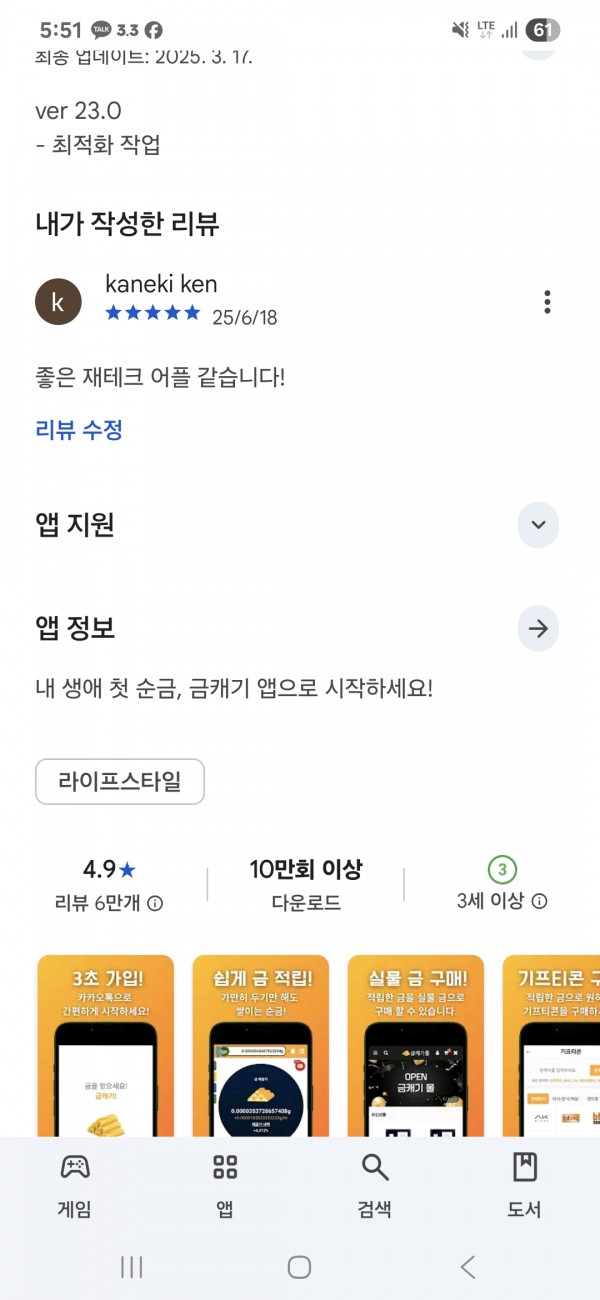View the 3초 가입 screenshot thumbnail
This screenshot has width=600, height=1300.
[x=105, y=1046]
